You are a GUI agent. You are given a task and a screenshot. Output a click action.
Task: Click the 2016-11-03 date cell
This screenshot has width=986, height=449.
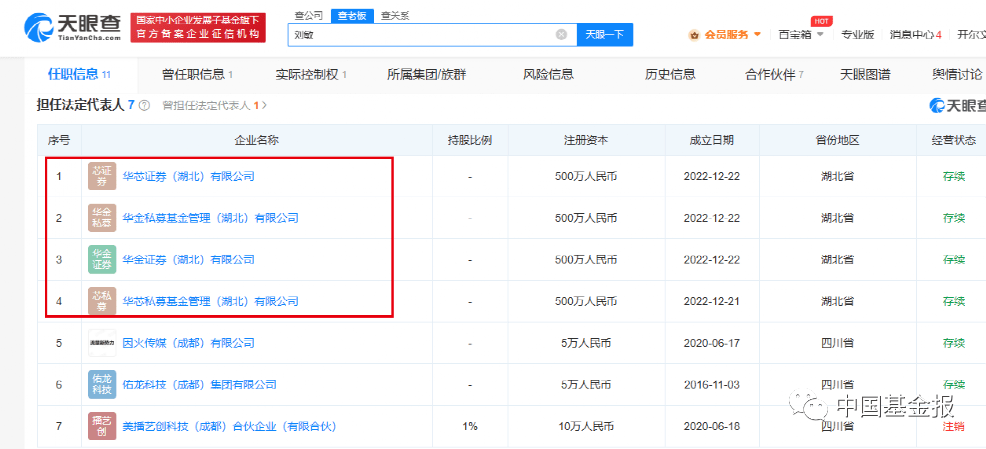[711, 384]
